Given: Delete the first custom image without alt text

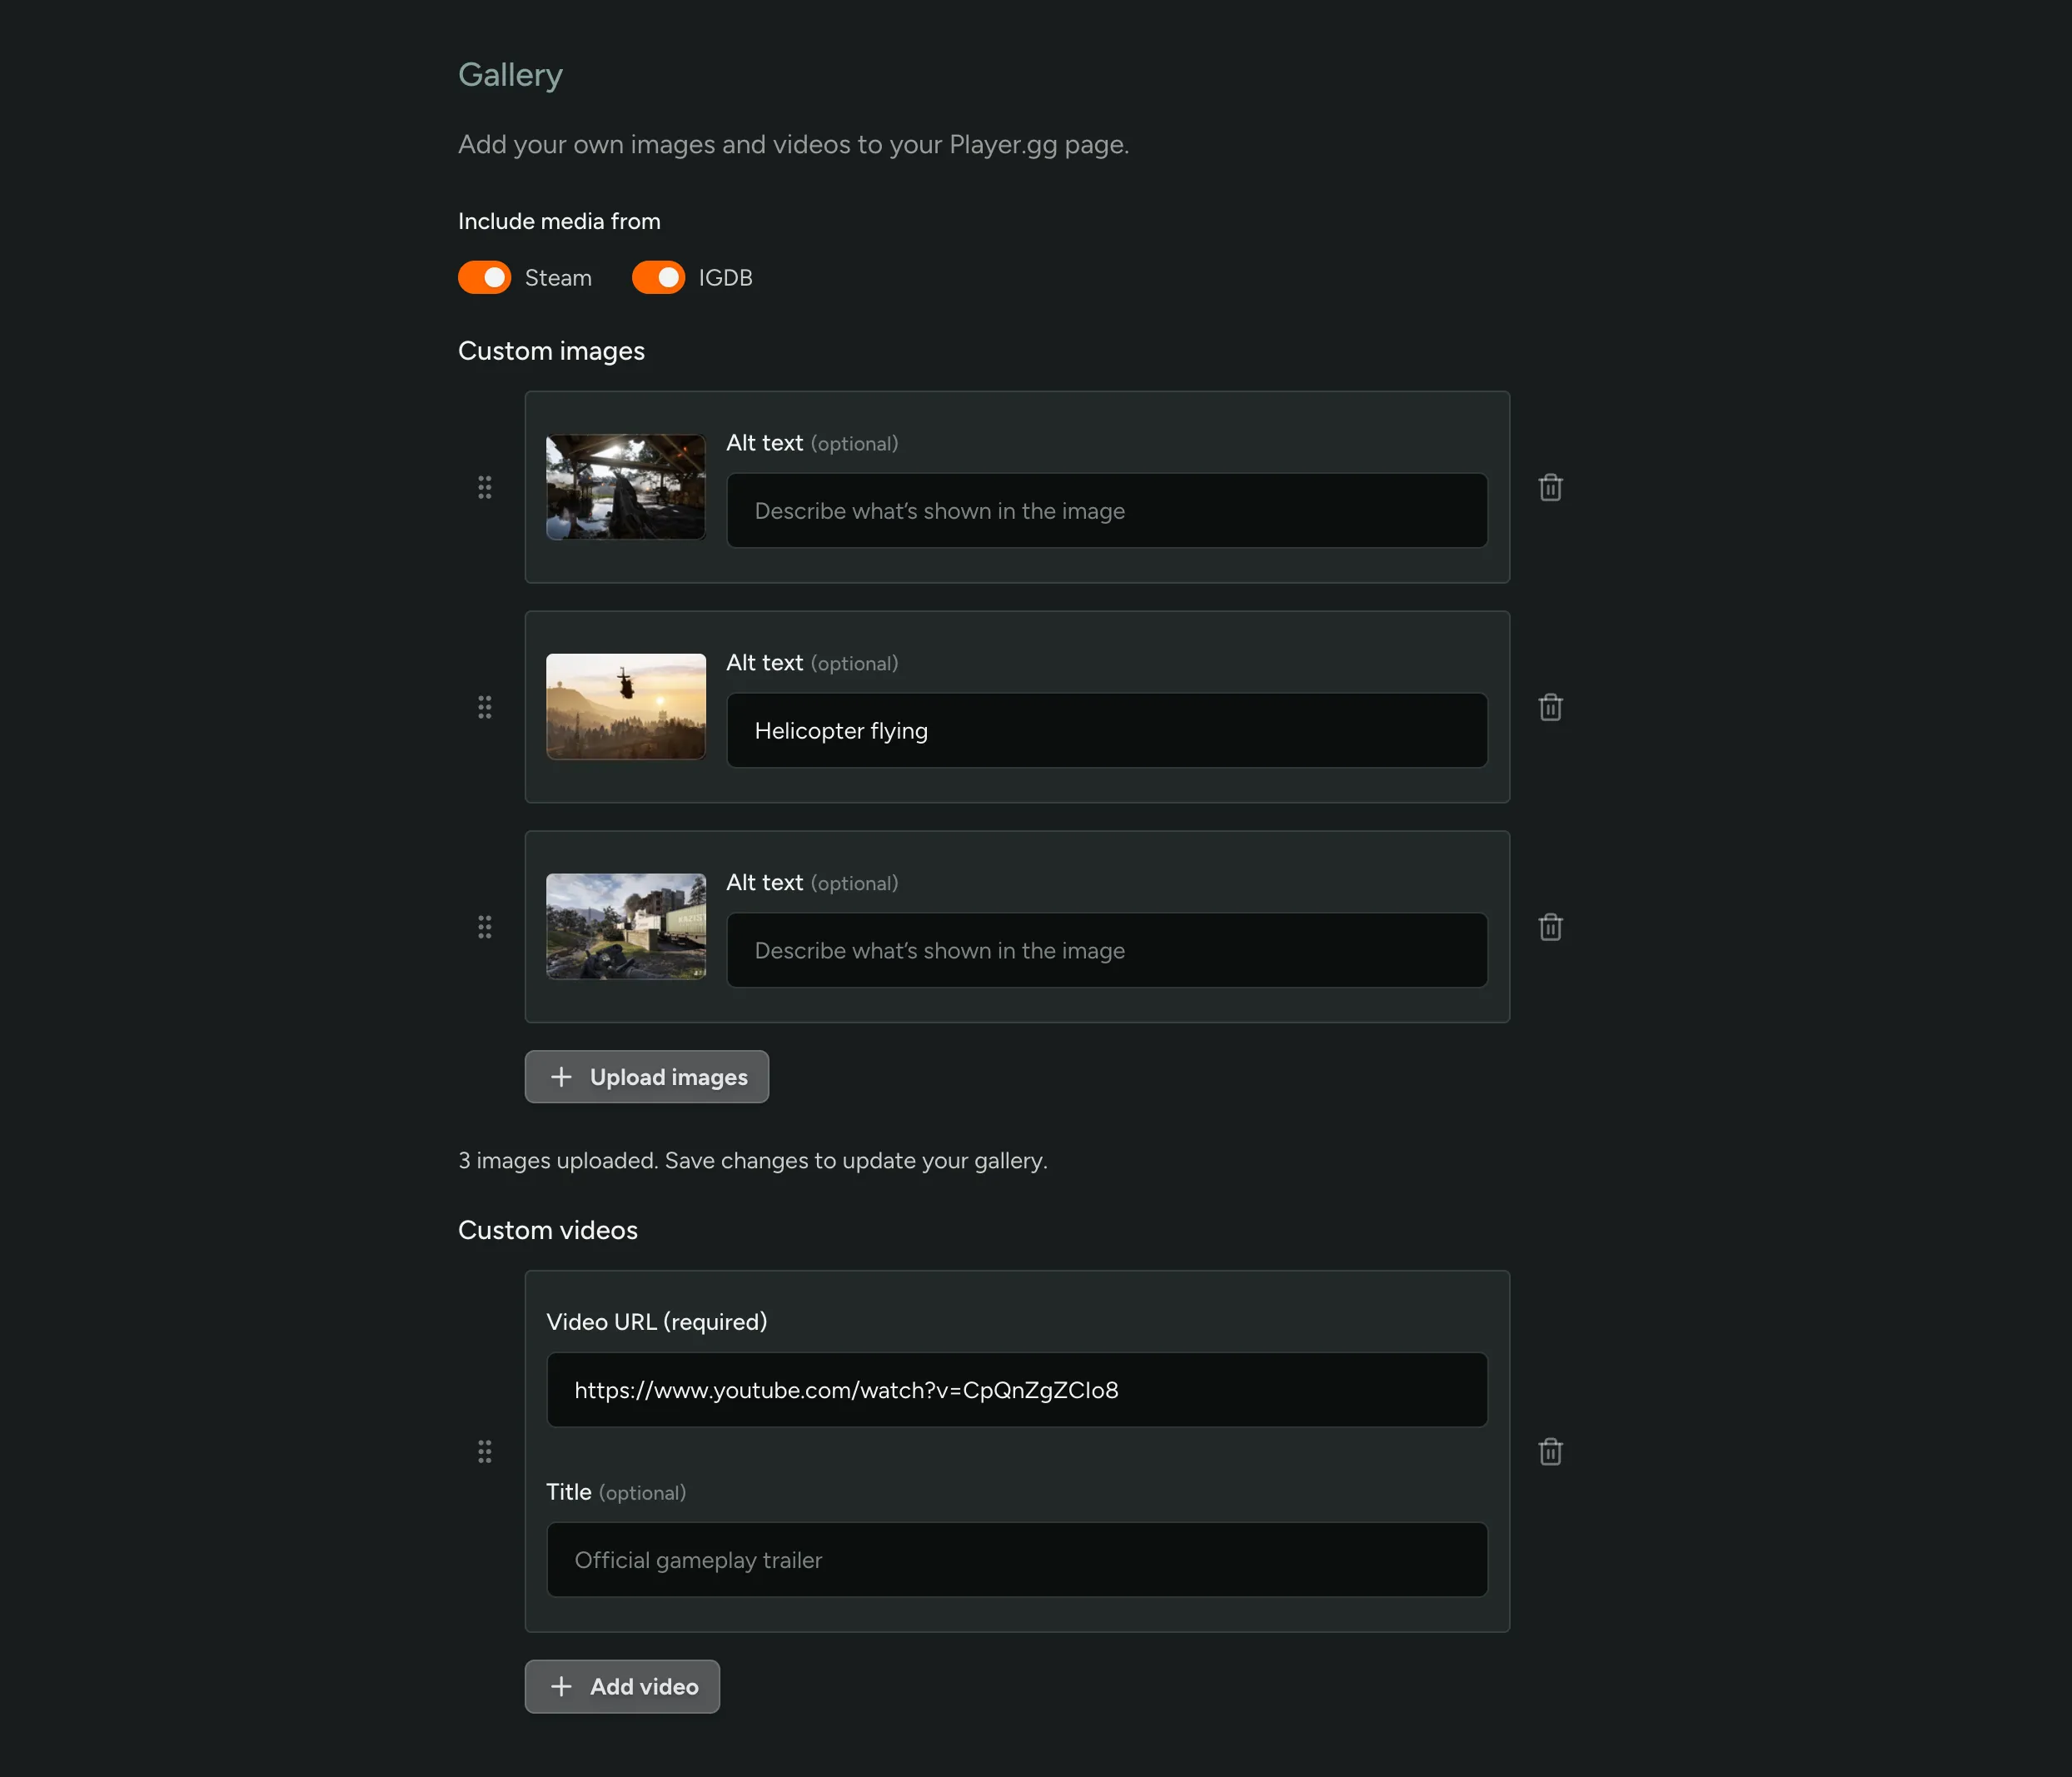Looking at the screenshot, I should coord(1550,487).
